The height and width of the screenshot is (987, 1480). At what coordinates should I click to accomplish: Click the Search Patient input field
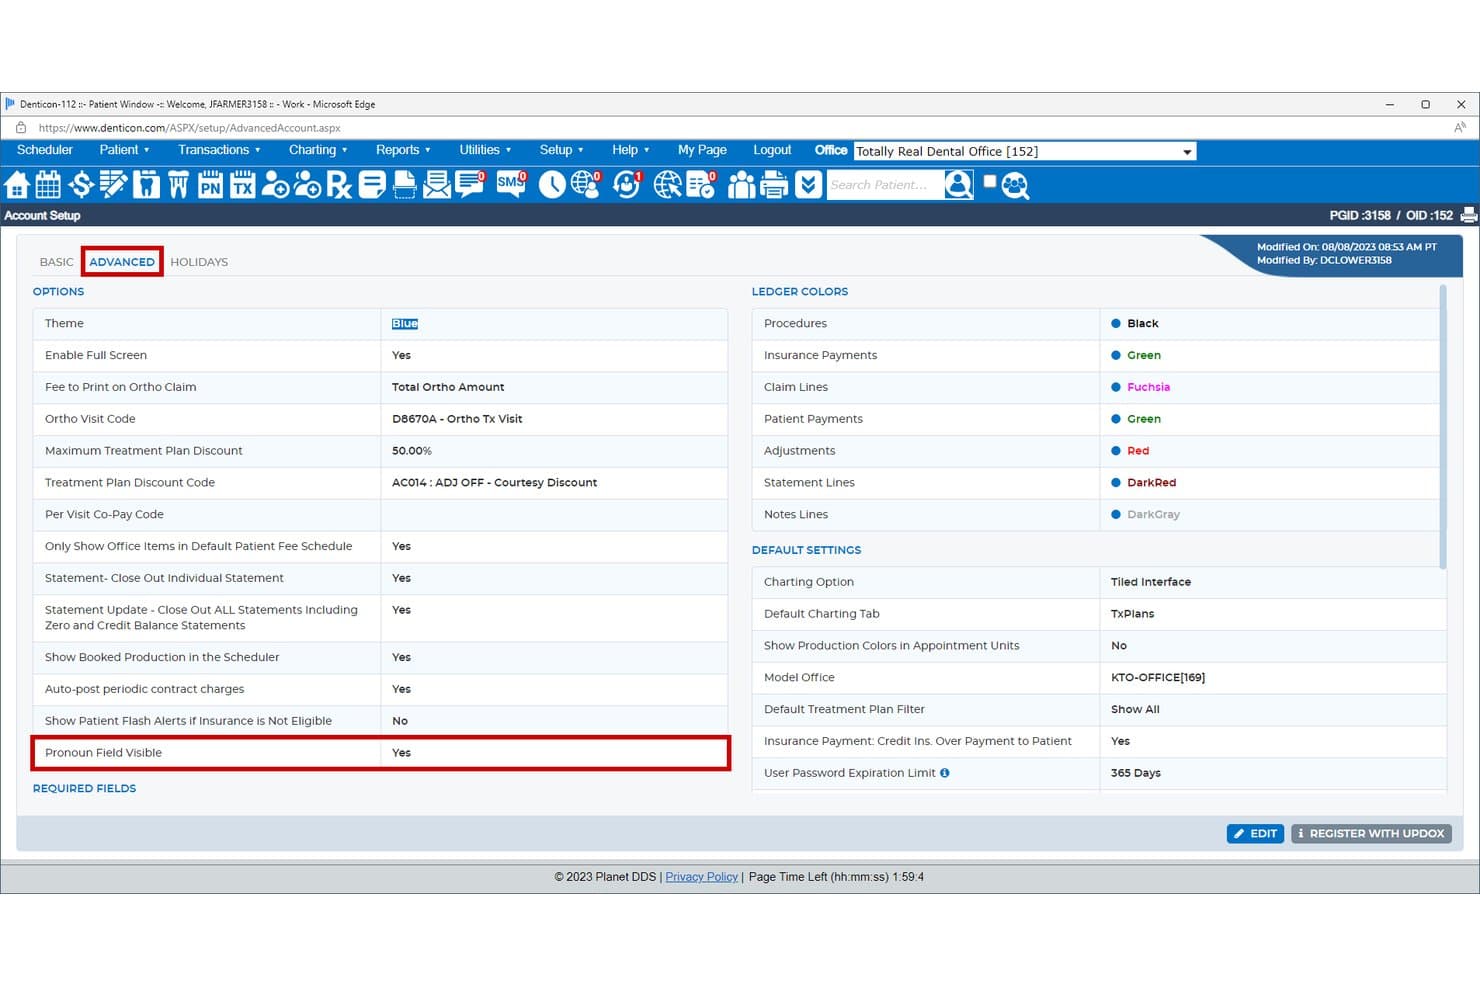884,185
